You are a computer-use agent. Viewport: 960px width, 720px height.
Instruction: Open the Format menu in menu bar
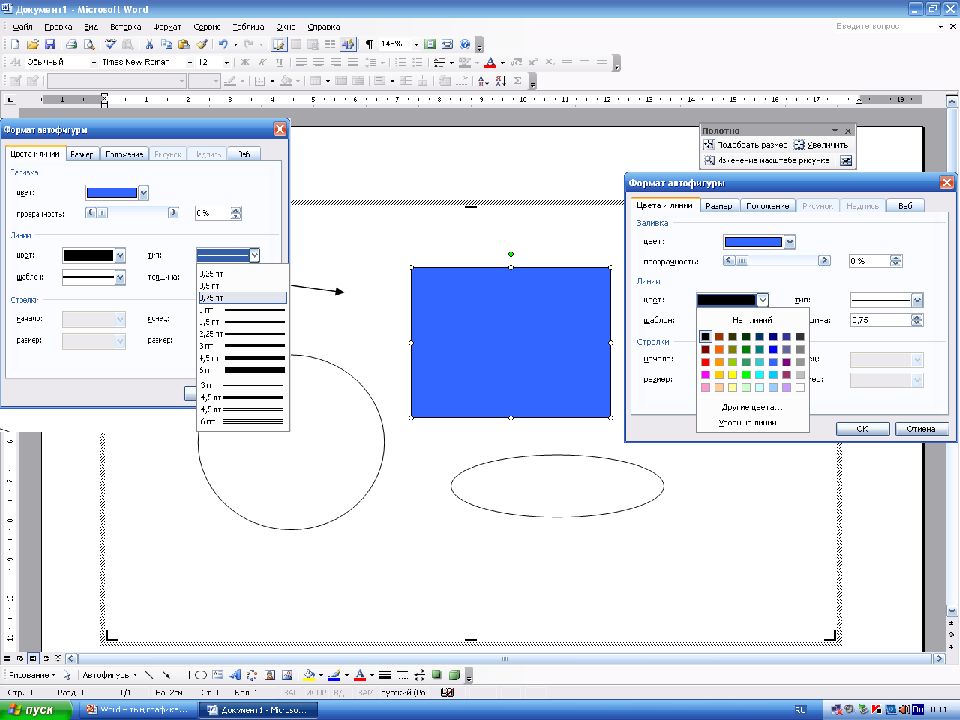(167, 27)
